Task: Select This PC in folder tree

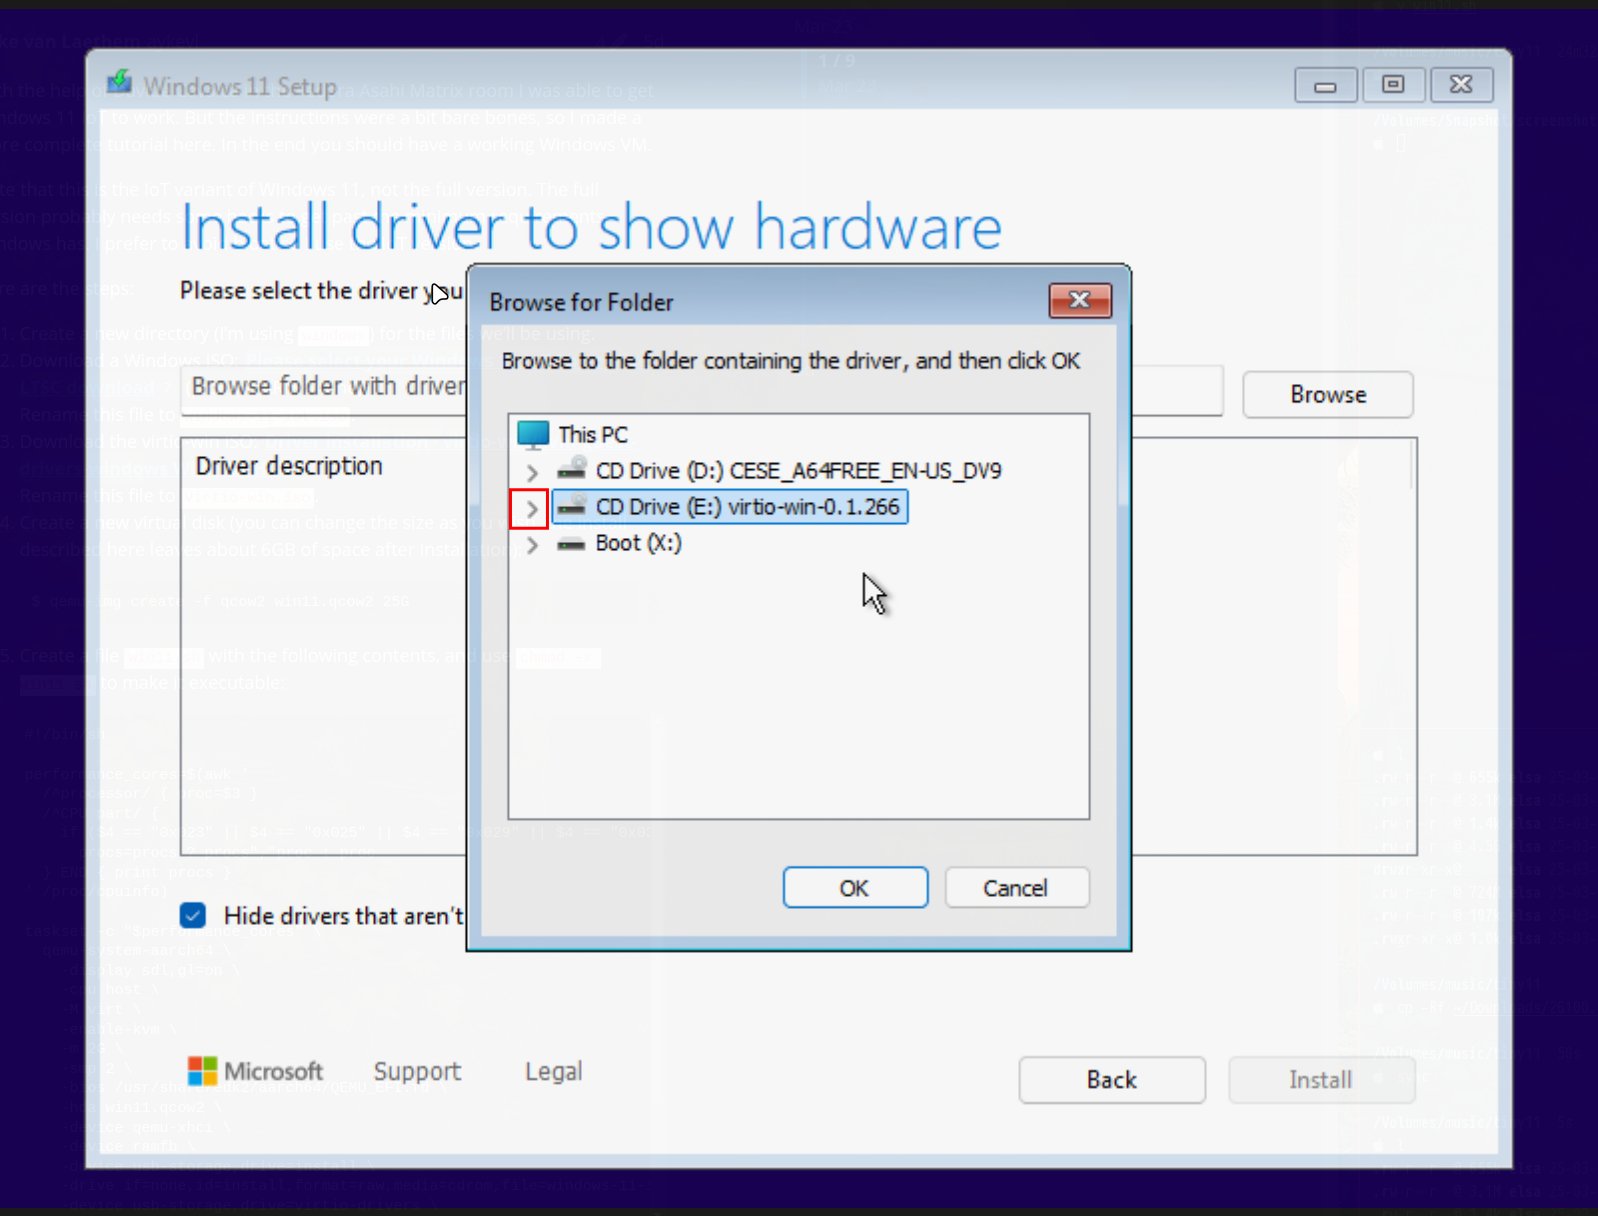Action: (x=593, y=435)
